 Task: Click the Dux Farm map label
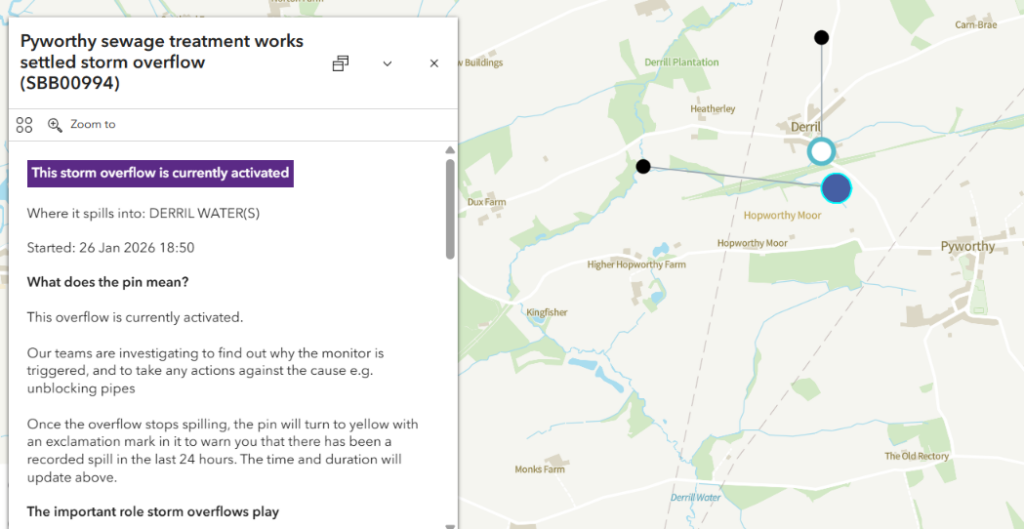coord(487,202)
